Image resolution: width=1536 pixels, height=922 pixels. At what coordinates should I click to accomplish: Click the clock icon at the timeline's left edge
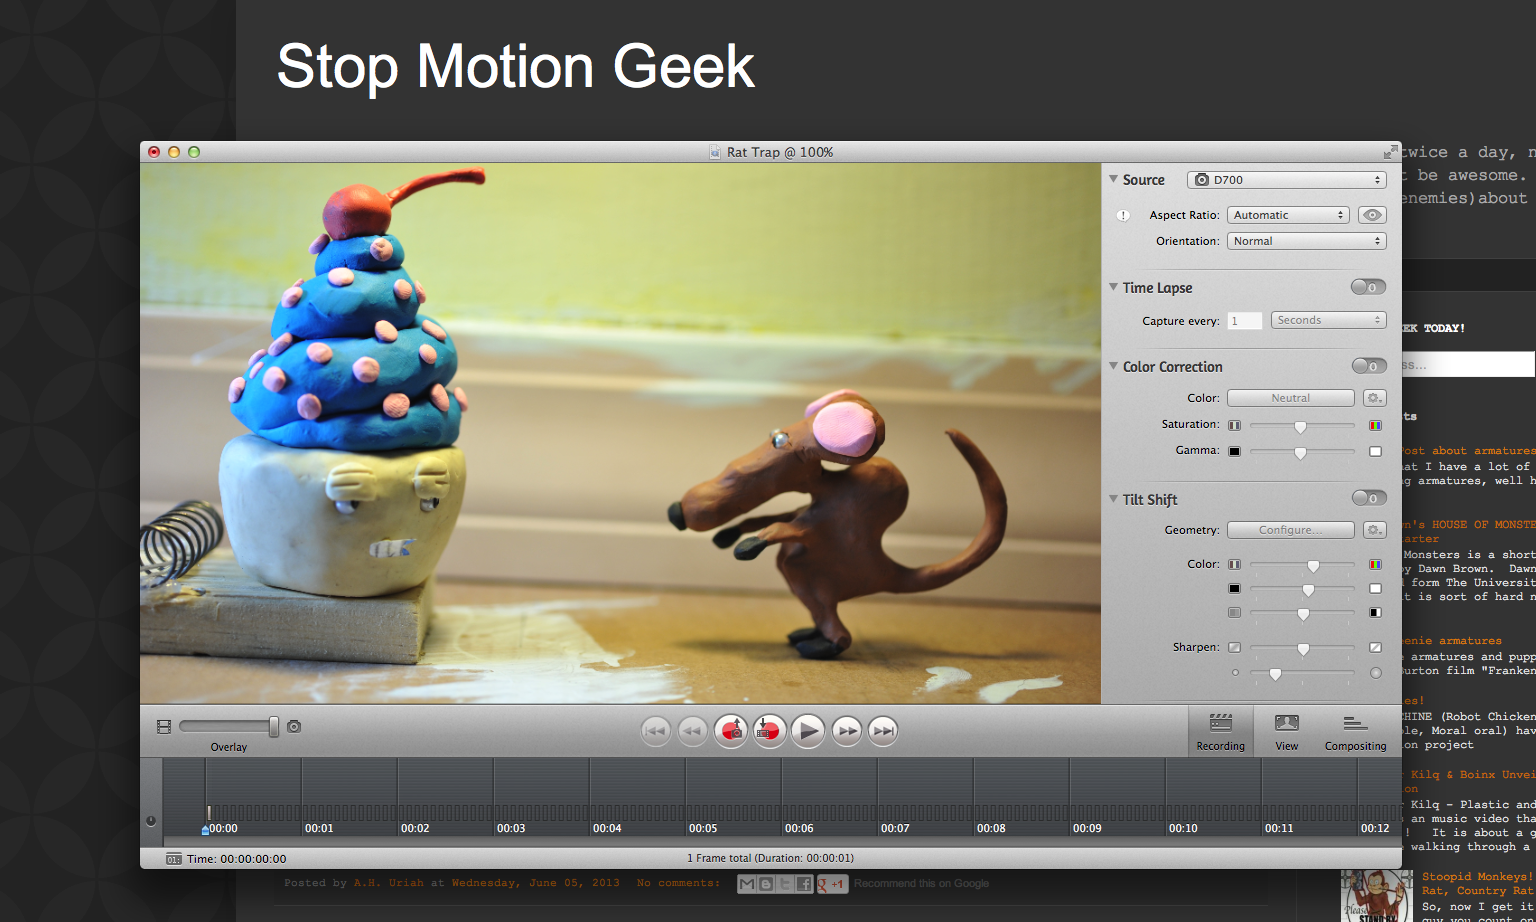tap(151, 821)
